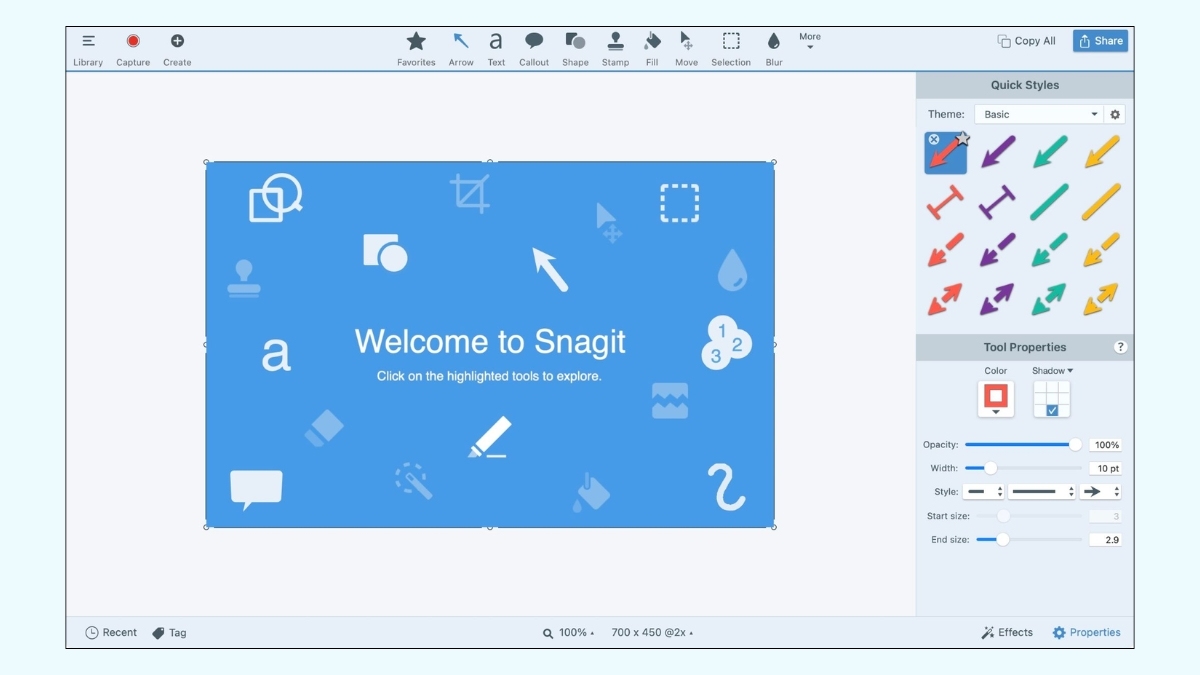Select the Selection tool
The image size is (1200, 675).
pos(731,49)
